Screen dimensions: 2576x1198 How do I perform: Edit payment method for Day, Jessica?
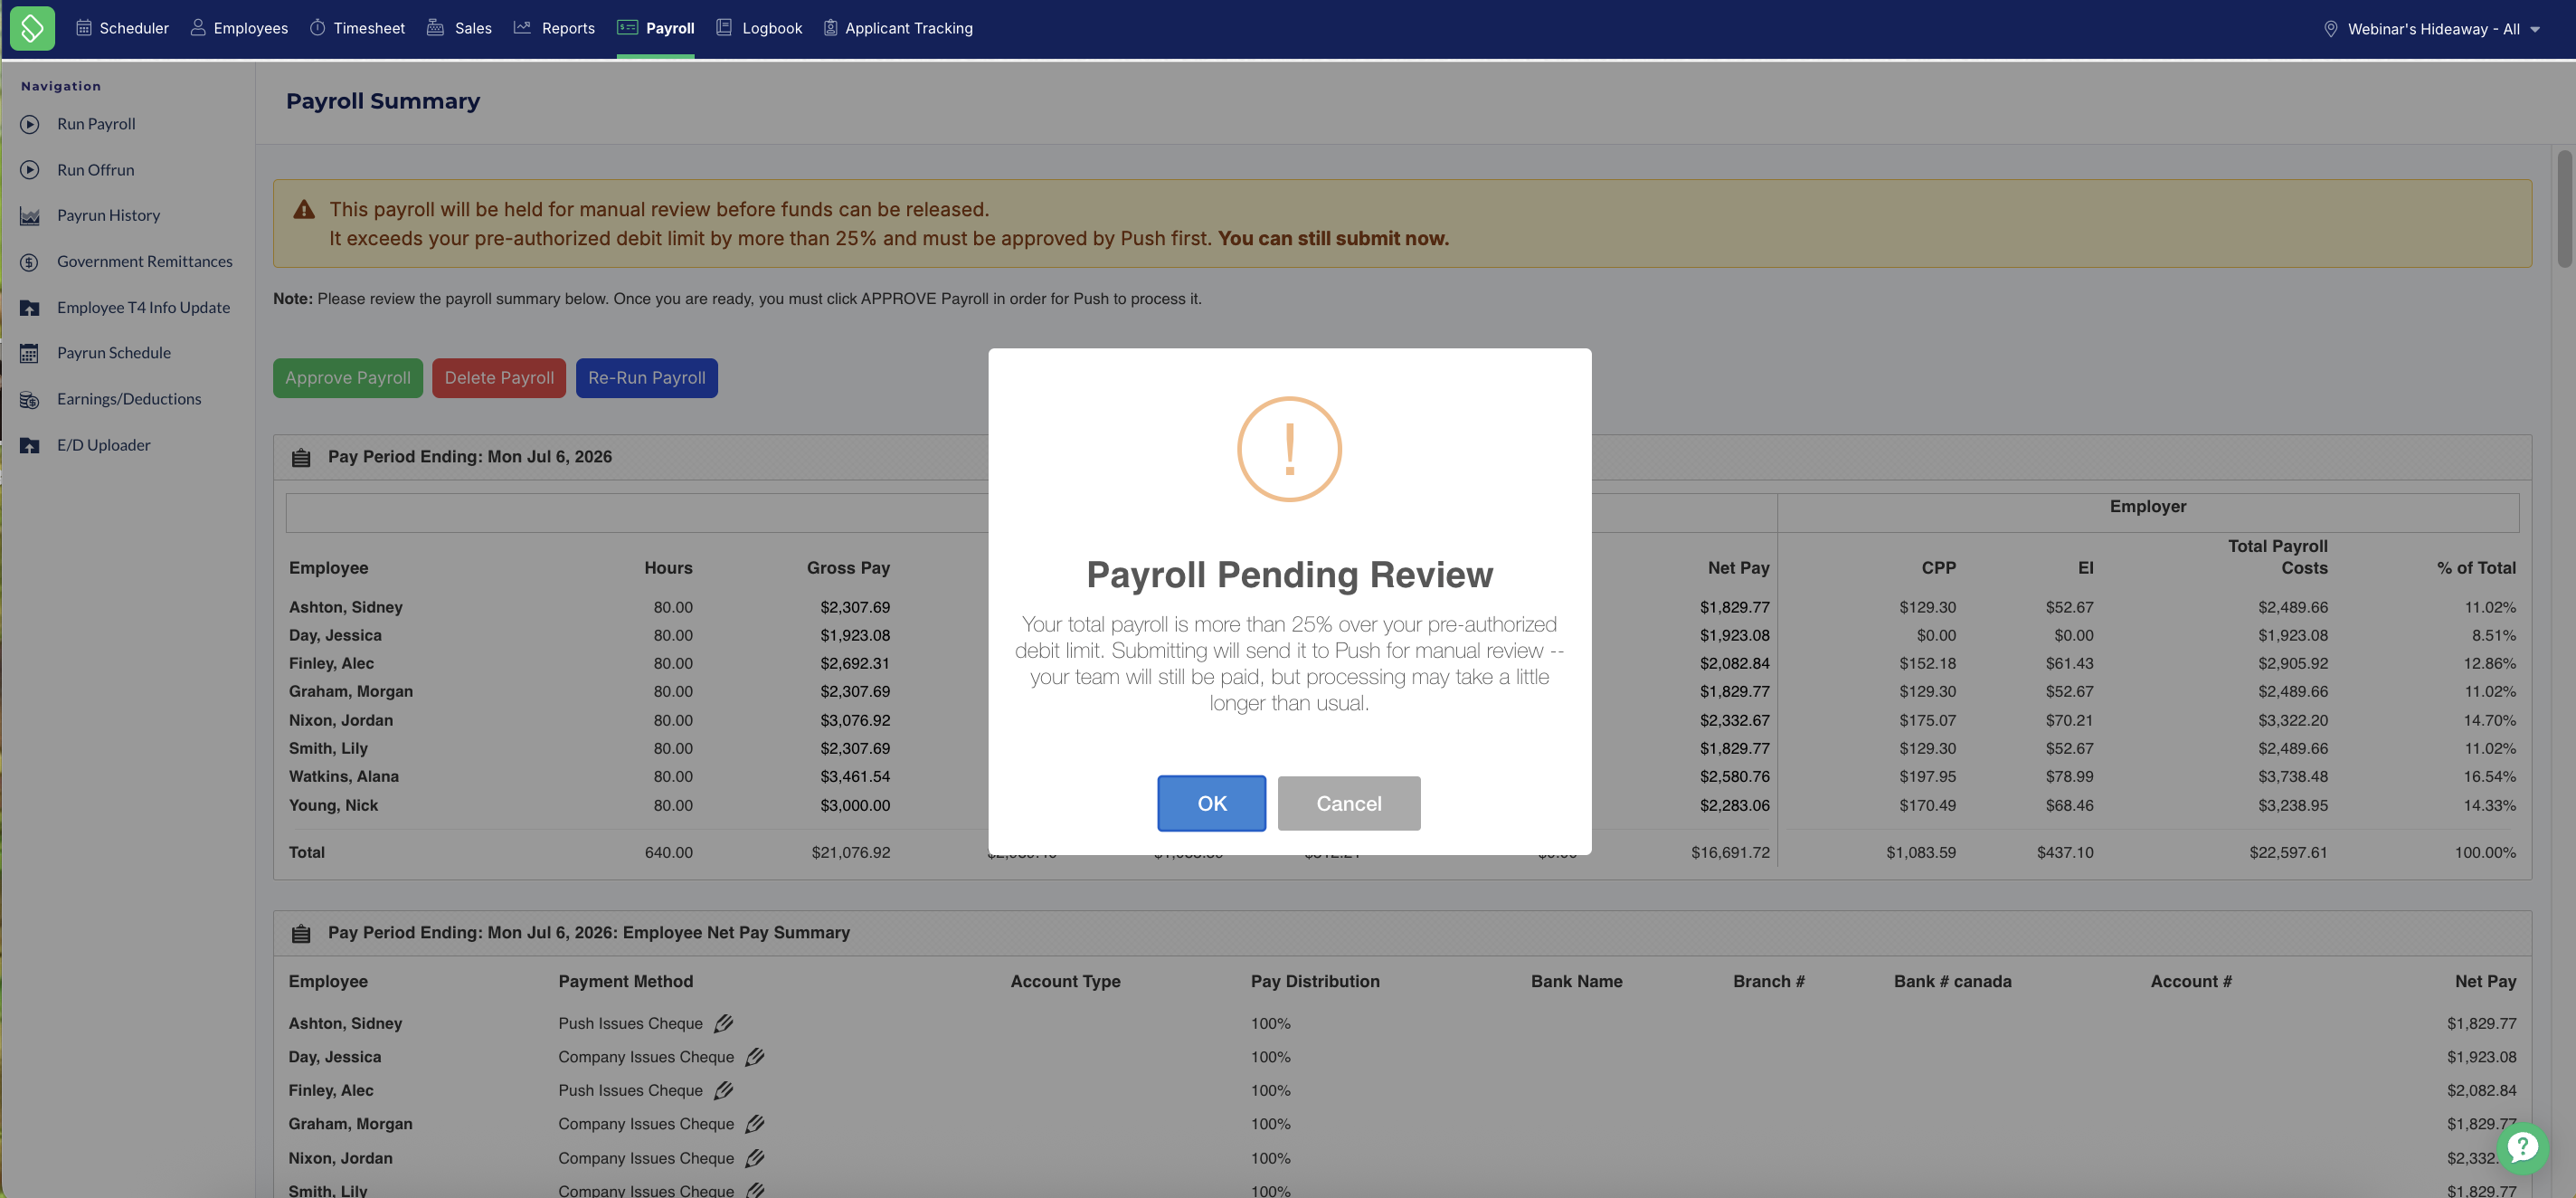click(x=755, y=1057)
